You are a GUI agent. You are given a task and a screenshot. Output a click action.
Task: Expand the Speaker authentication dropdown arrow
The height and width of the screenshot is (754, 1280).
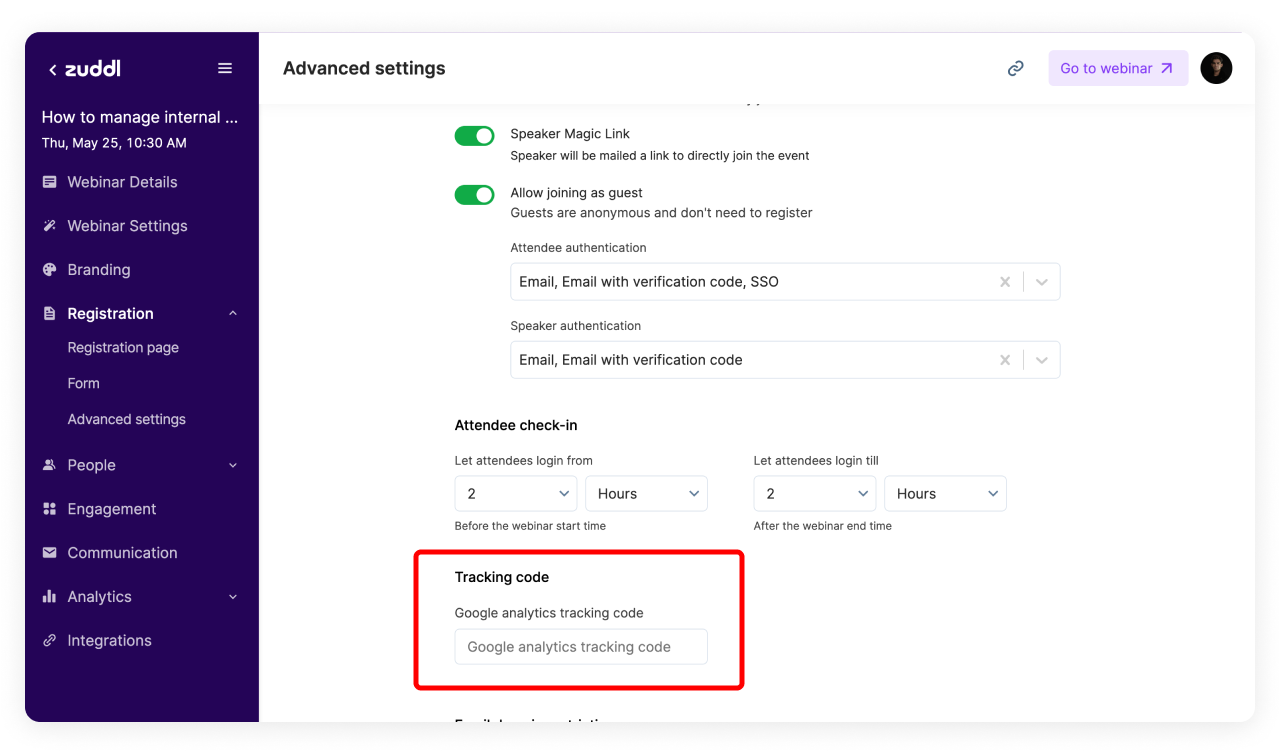[x=1042, y=360]
